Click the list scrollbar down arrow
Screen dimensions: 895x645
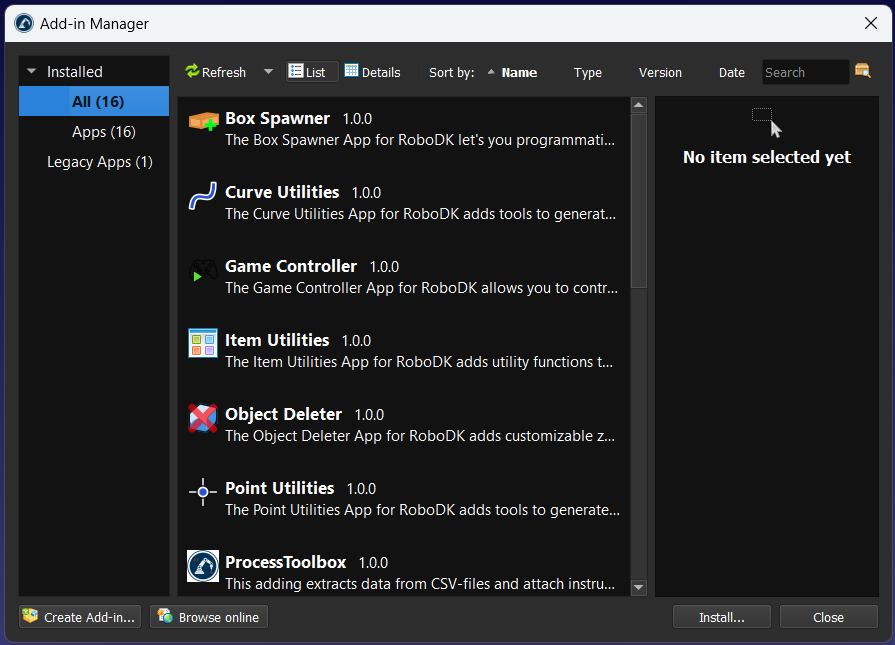pyautogui.click(x=639, y=587)
